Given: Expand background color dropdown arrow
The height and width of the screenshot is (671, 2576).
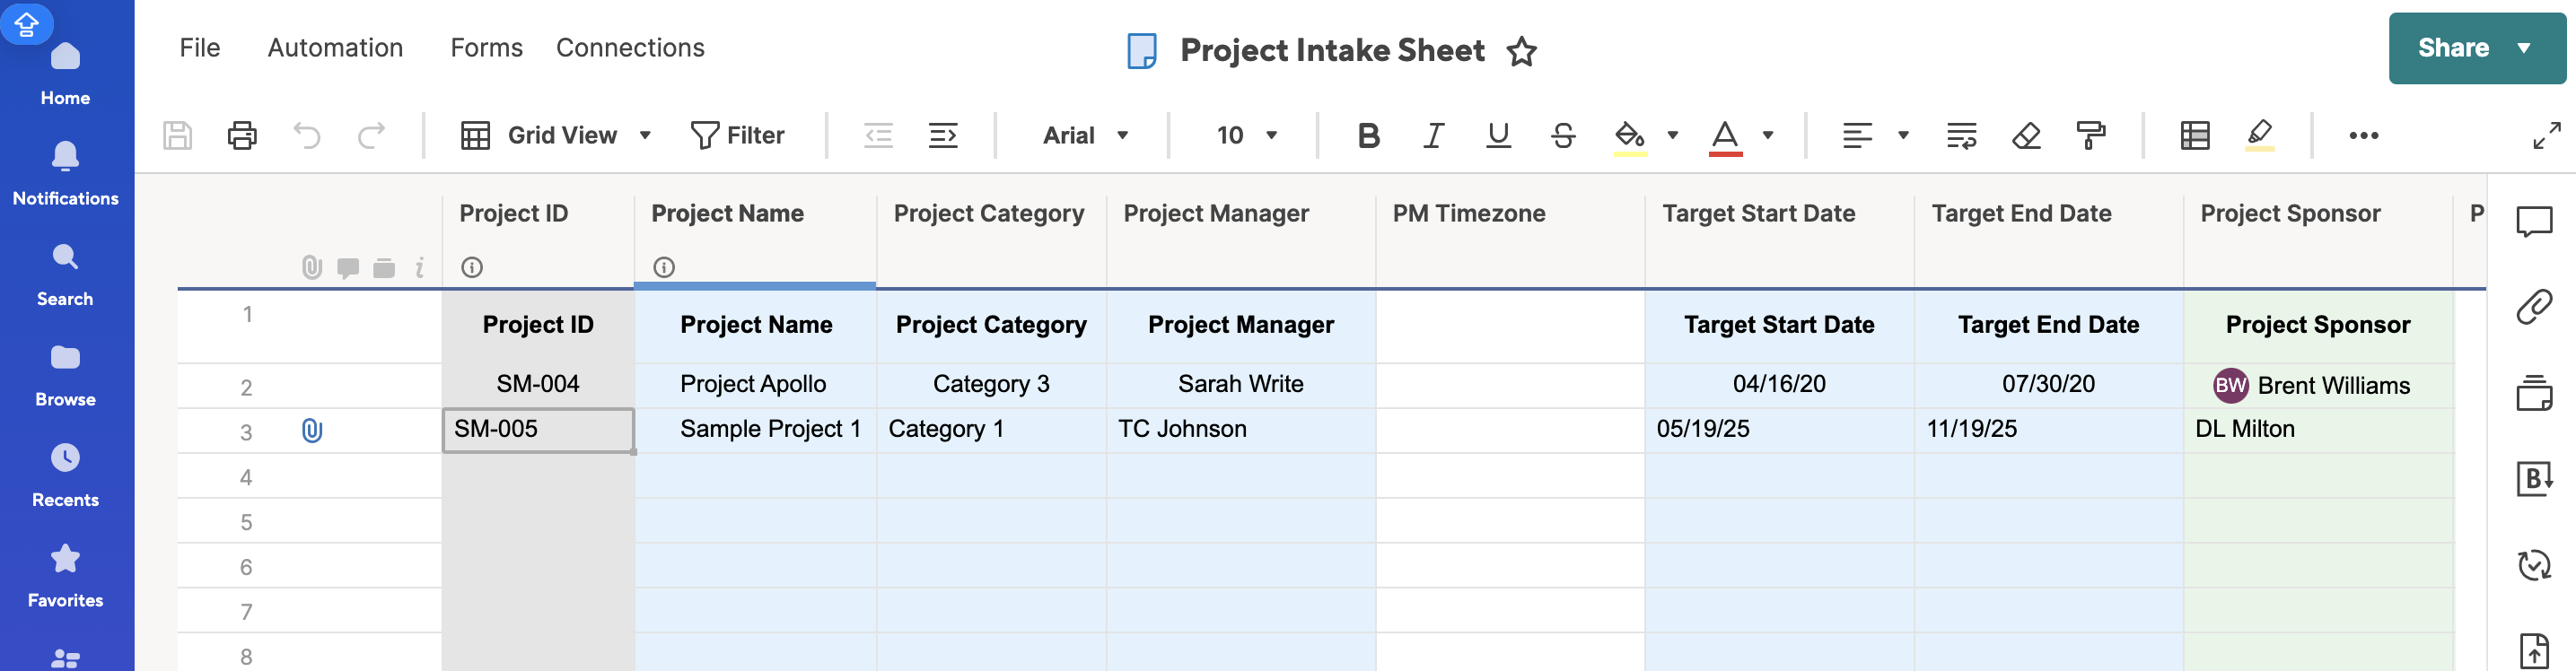Looking at the screenshot, I should tap(1672, 135).
